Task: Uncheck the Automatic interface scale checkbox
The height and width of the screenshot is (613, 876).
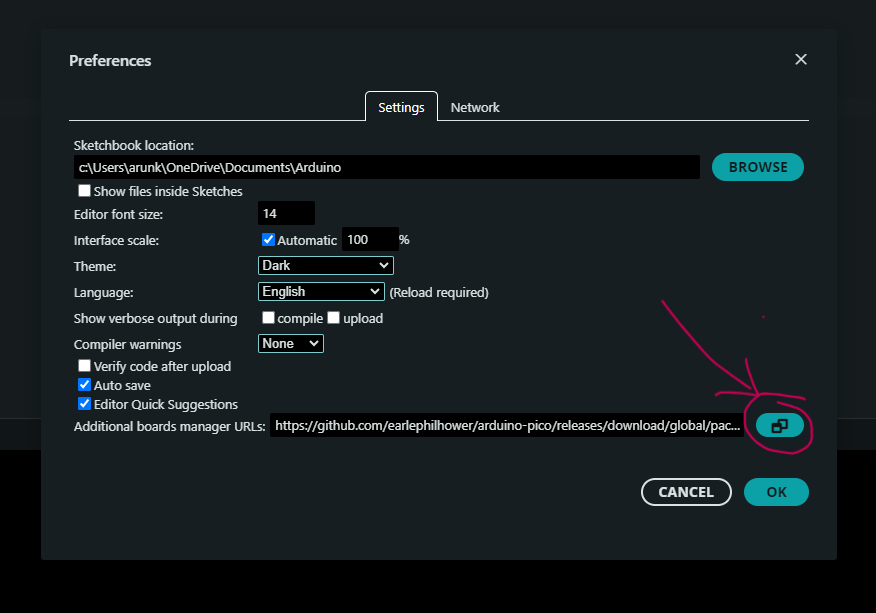Action: (268, 240)
